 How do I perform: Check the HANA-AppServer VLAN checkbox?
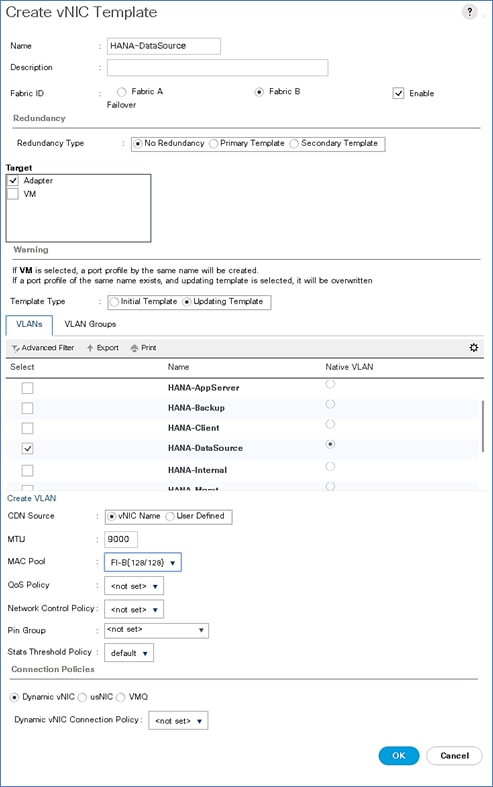click(x=28, y=388)
